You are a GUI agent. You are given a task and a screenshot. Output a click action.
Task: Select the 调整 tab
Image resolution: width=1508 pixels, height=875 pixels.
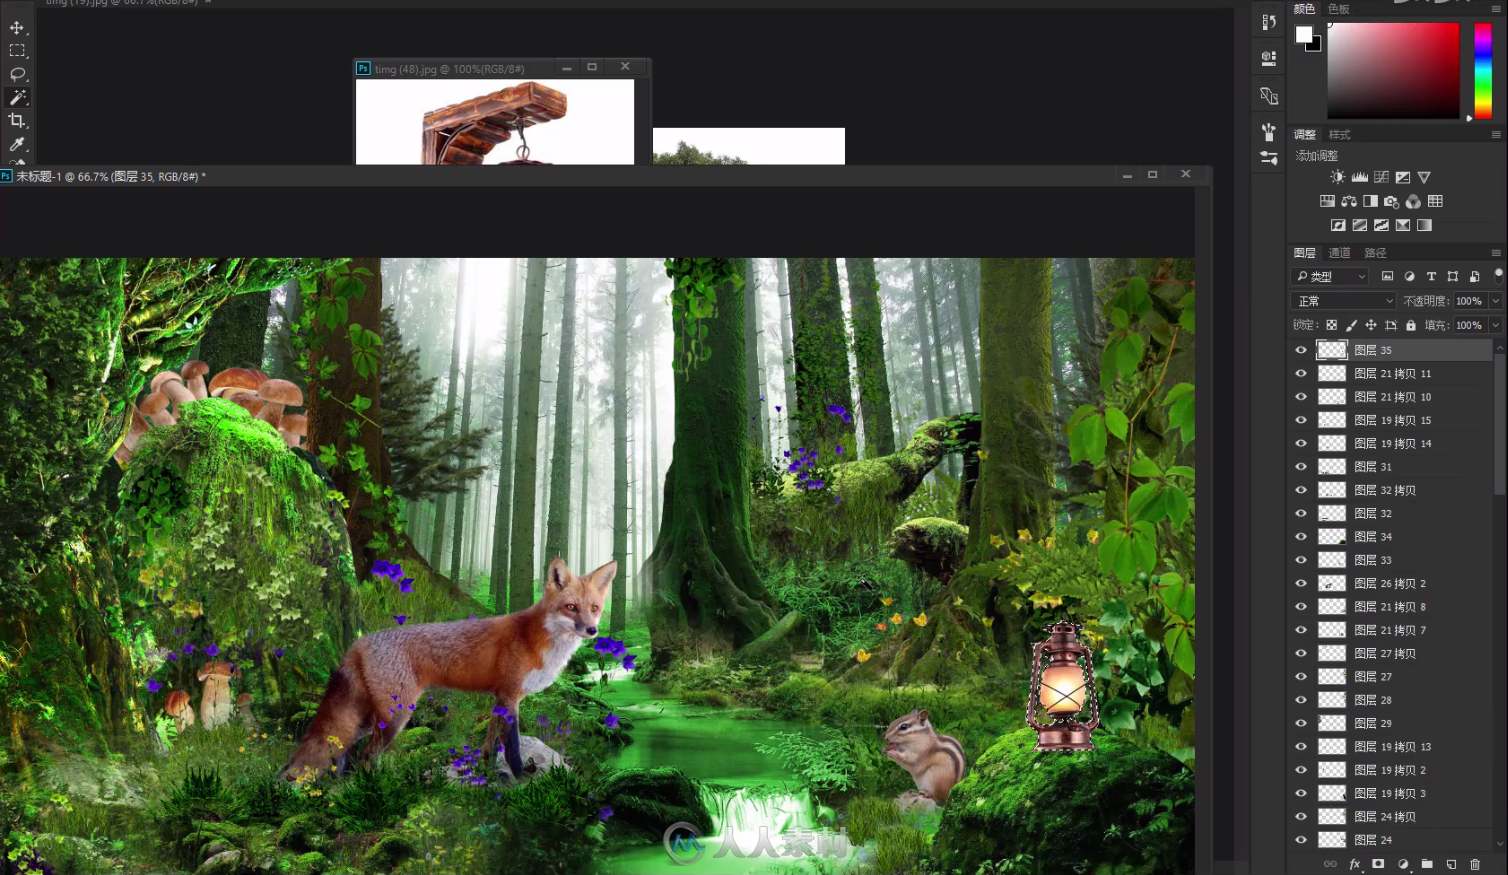1305,134
